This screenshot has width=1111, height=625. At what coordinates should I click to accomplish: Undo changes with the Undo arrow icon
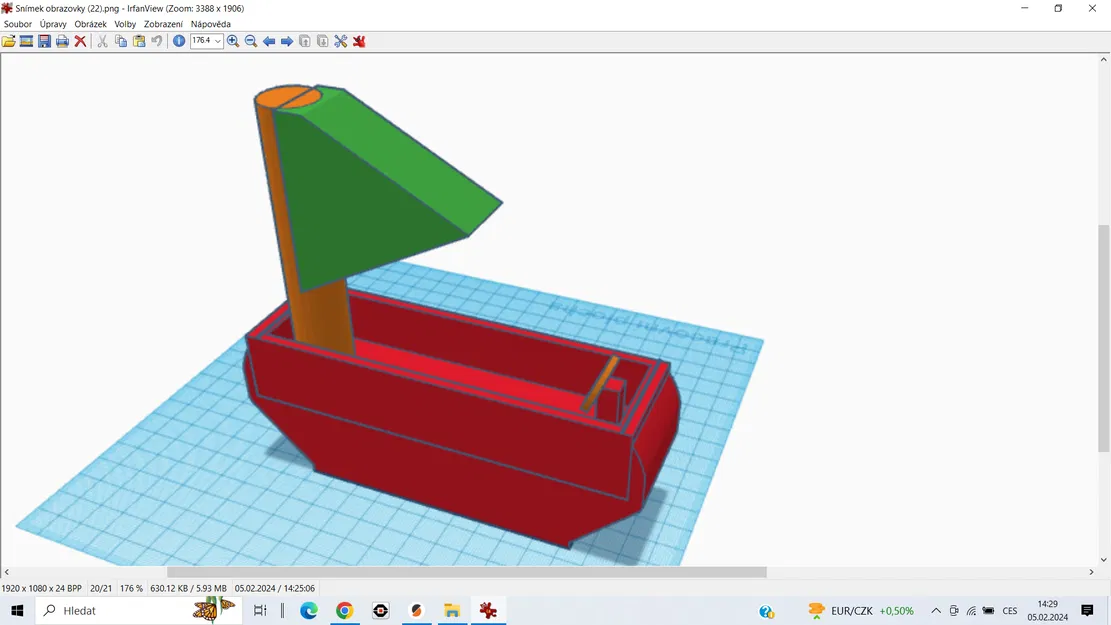(157, 41)
